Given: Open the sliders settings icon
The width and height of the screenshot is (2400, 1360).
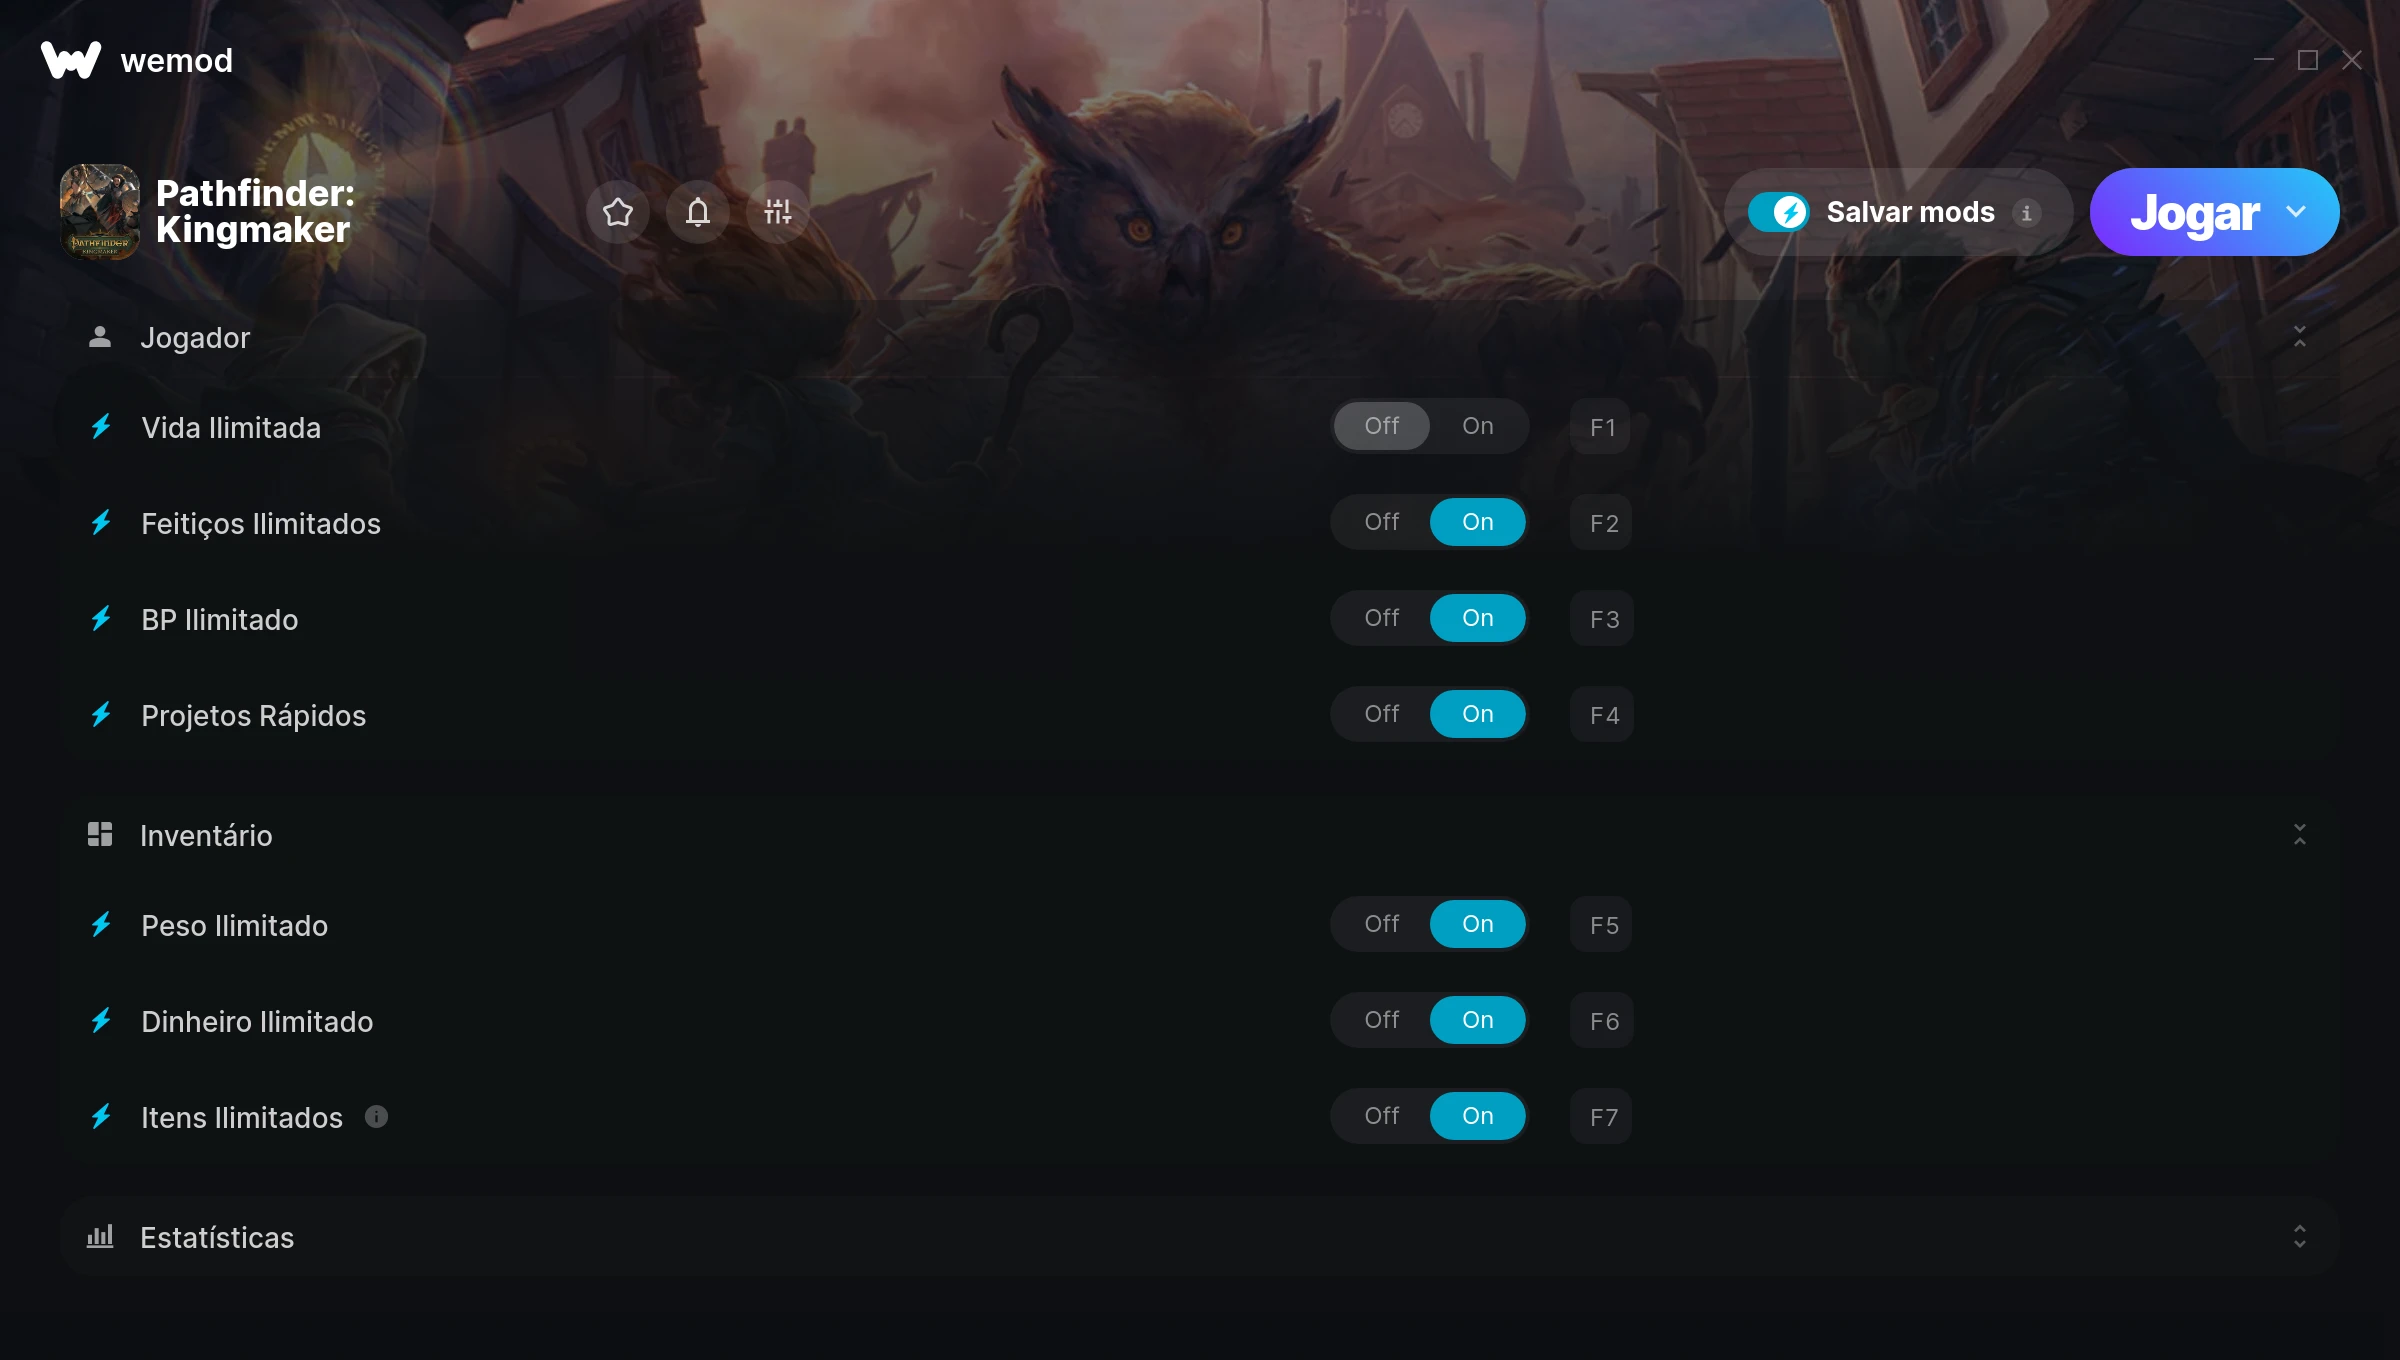Looking at the screenshot, I should click(x=778, y=212).
